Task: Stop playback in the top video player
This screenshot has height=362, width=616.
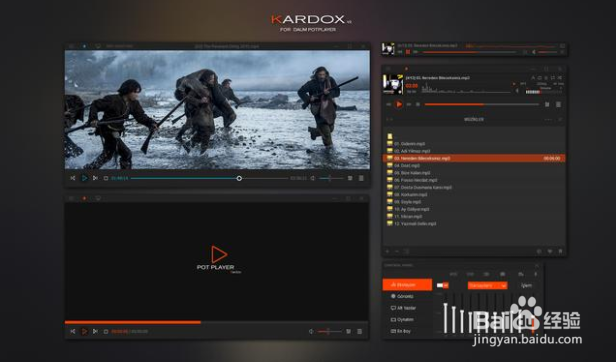Action: point(106,178)
